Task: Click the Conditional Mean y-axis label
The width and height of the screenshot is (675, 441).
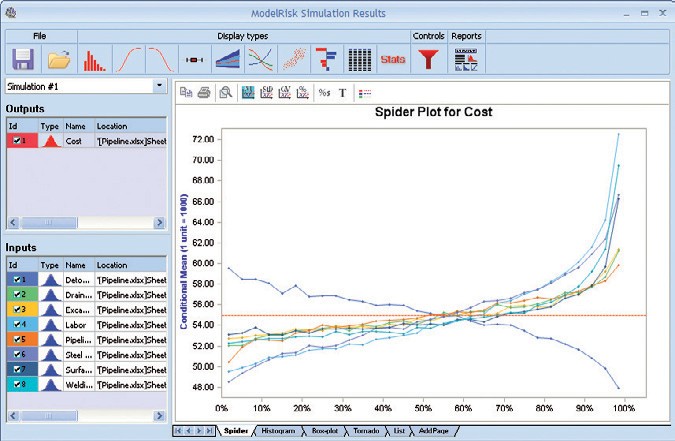Action: click(184, 261)
